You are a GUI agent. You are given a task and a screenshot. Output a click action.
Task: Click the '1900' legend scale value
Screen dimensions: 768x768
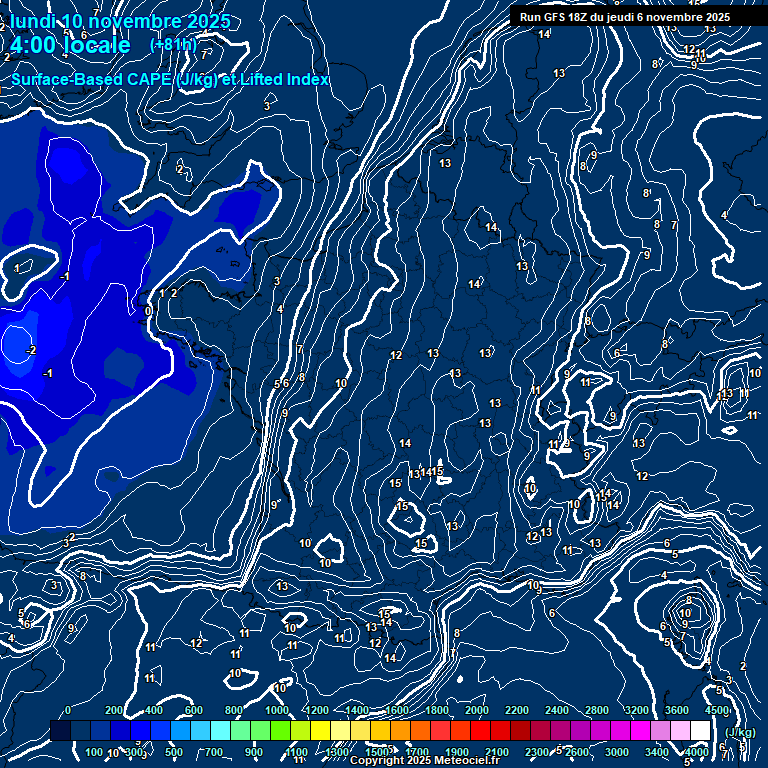point(457,752)
